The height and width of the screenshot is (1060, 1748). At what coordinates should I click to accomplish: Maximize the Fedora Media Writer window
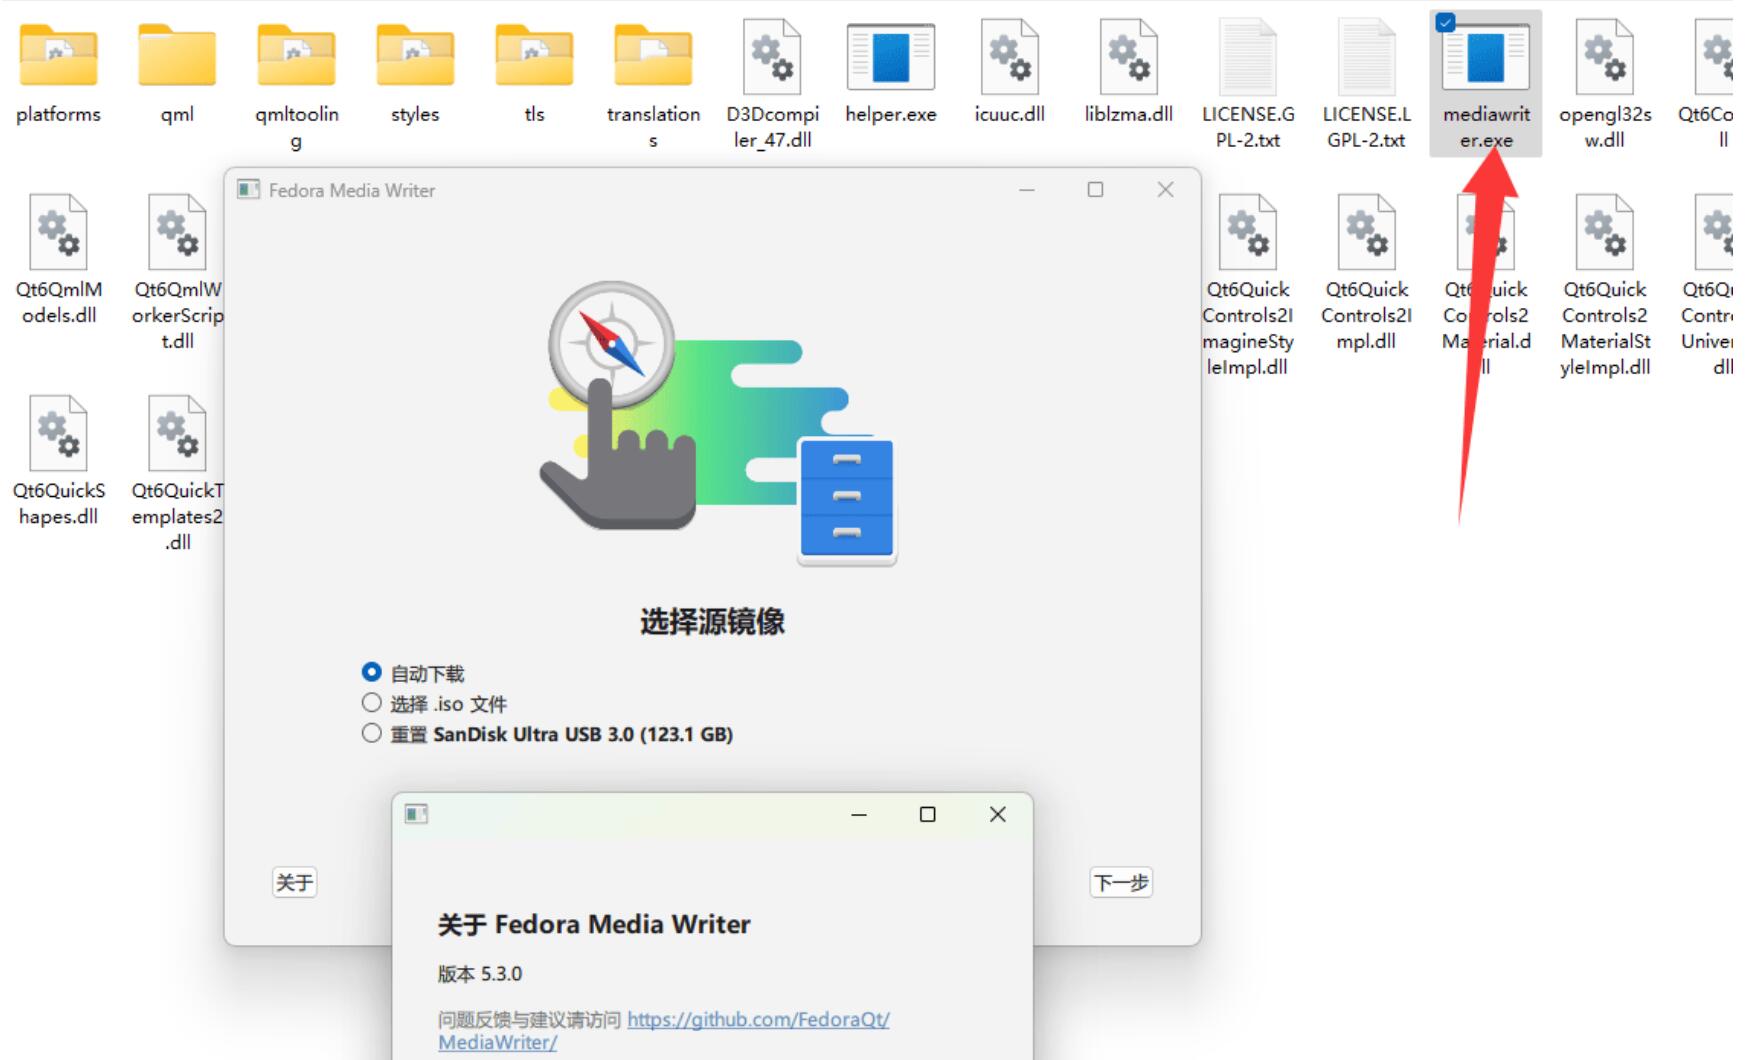click(1095, 190)
